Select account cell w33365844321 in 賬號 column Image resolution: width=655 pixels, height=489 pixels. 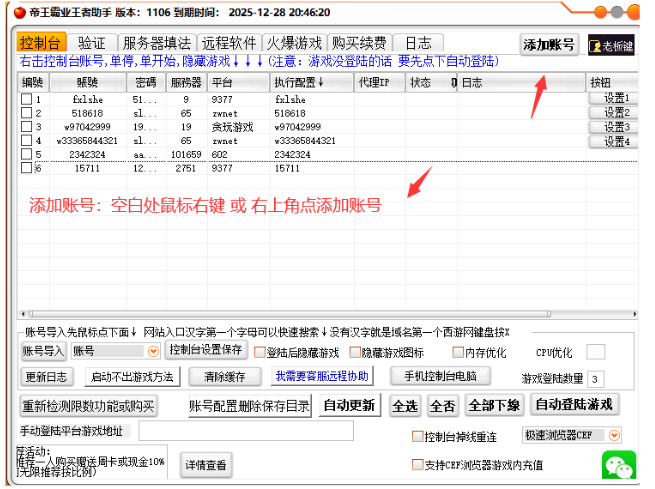point(87,141)
